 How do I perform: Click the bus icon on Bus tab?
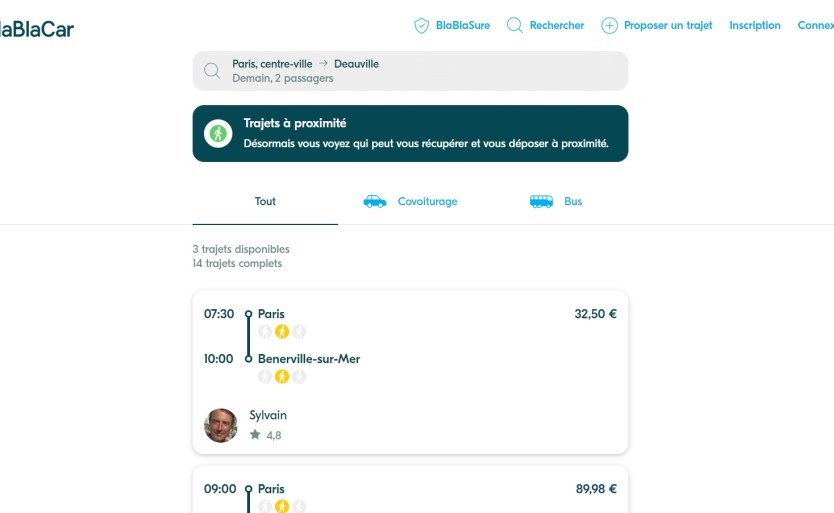pyautogui.click(x=541, y=201)
